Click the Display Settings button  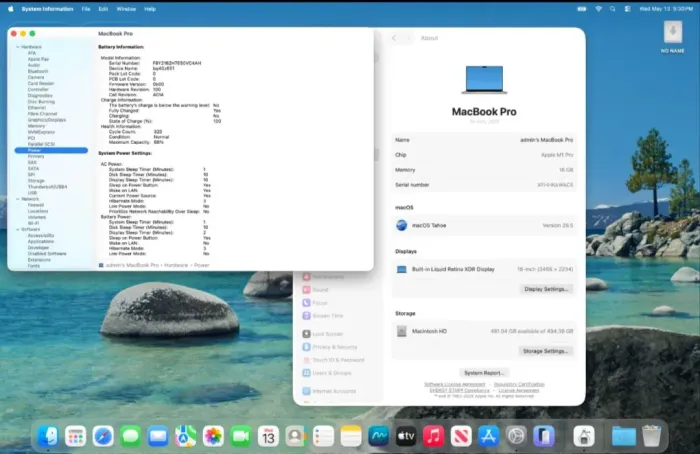[546, 289]
